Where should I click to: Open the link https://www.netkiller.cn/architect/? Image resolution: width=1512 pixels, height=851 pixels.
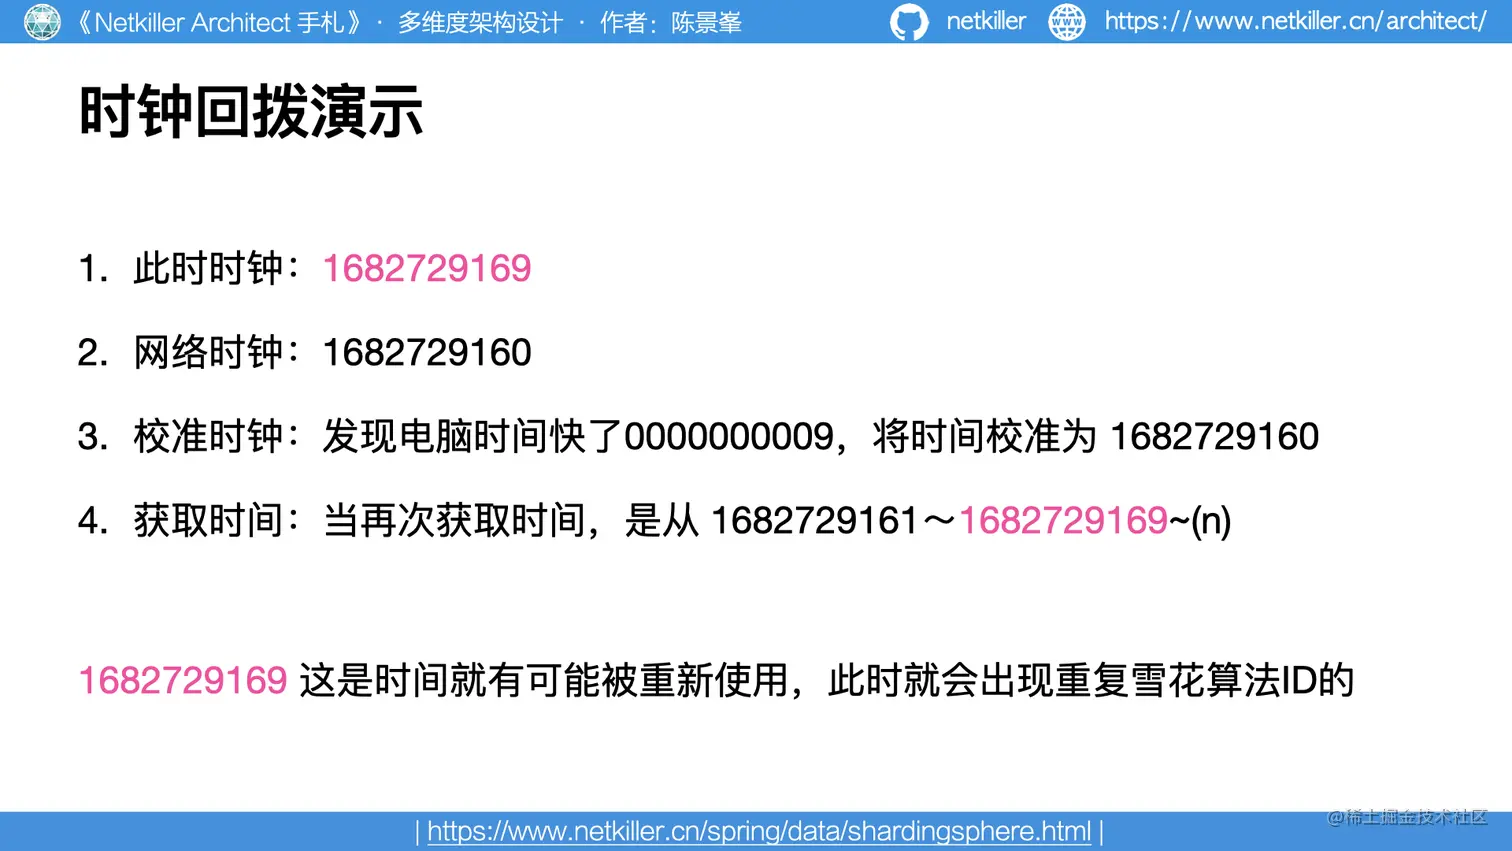[1294, 21]
